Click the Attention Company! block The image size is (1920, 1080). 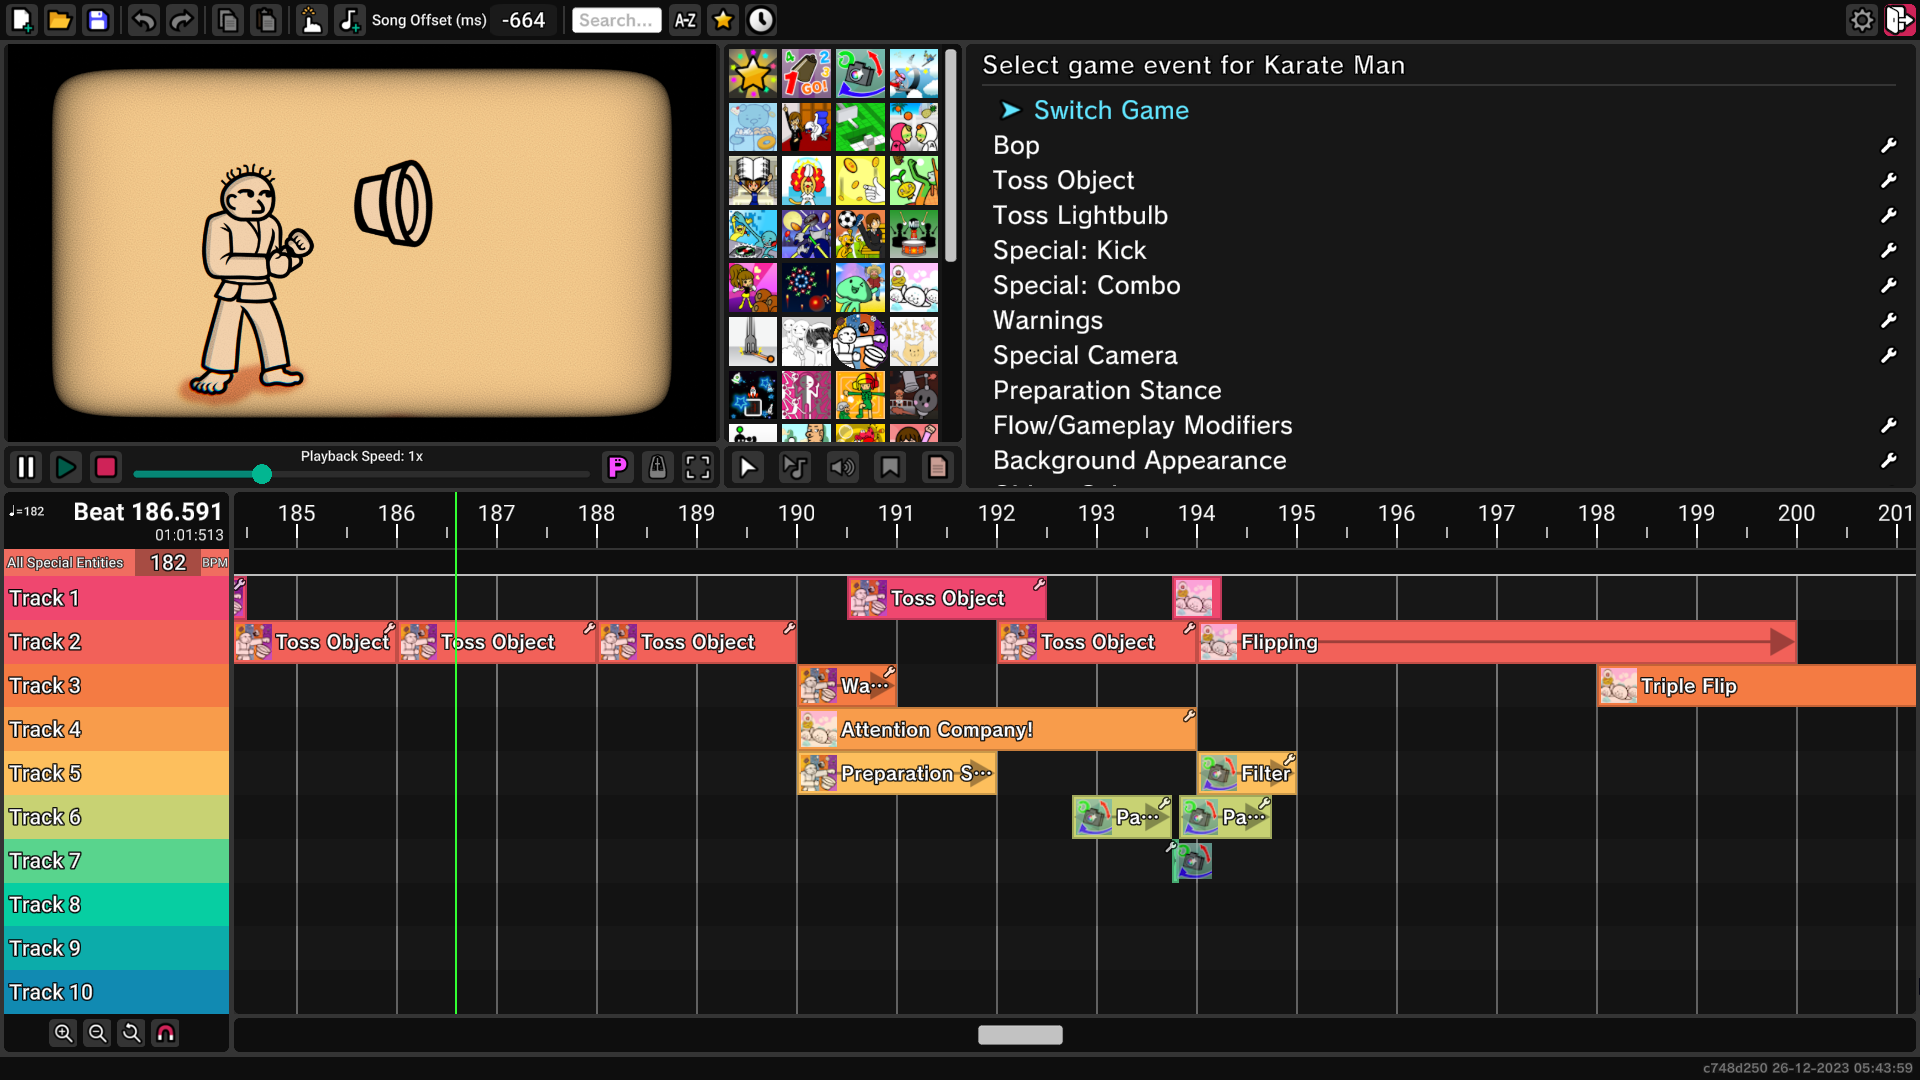click(997, 730)
